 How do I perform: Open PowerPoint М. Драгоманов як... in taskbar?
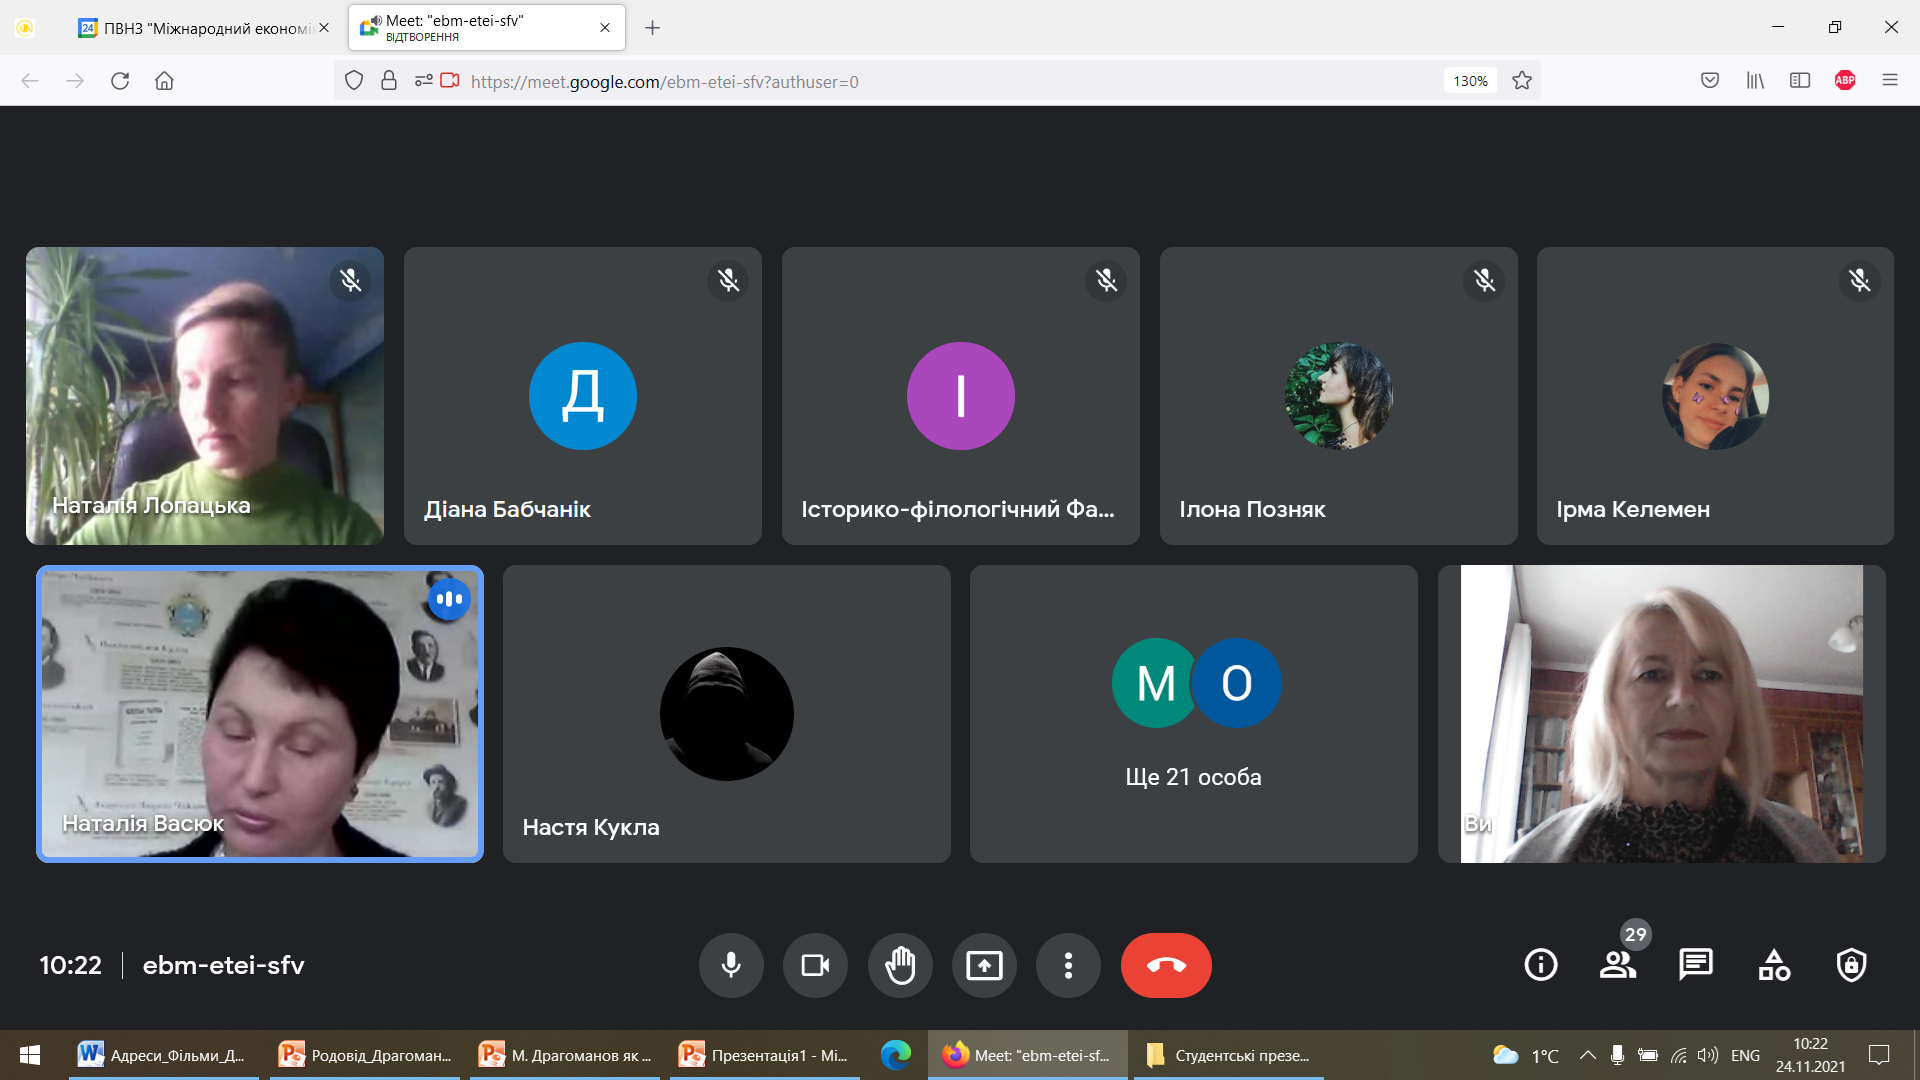click(565, 1055)
